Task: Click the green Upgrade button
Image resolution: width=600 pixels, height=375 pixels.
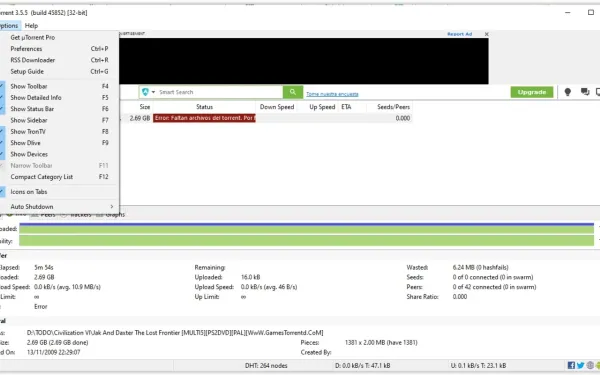Action: coord(532,92)
